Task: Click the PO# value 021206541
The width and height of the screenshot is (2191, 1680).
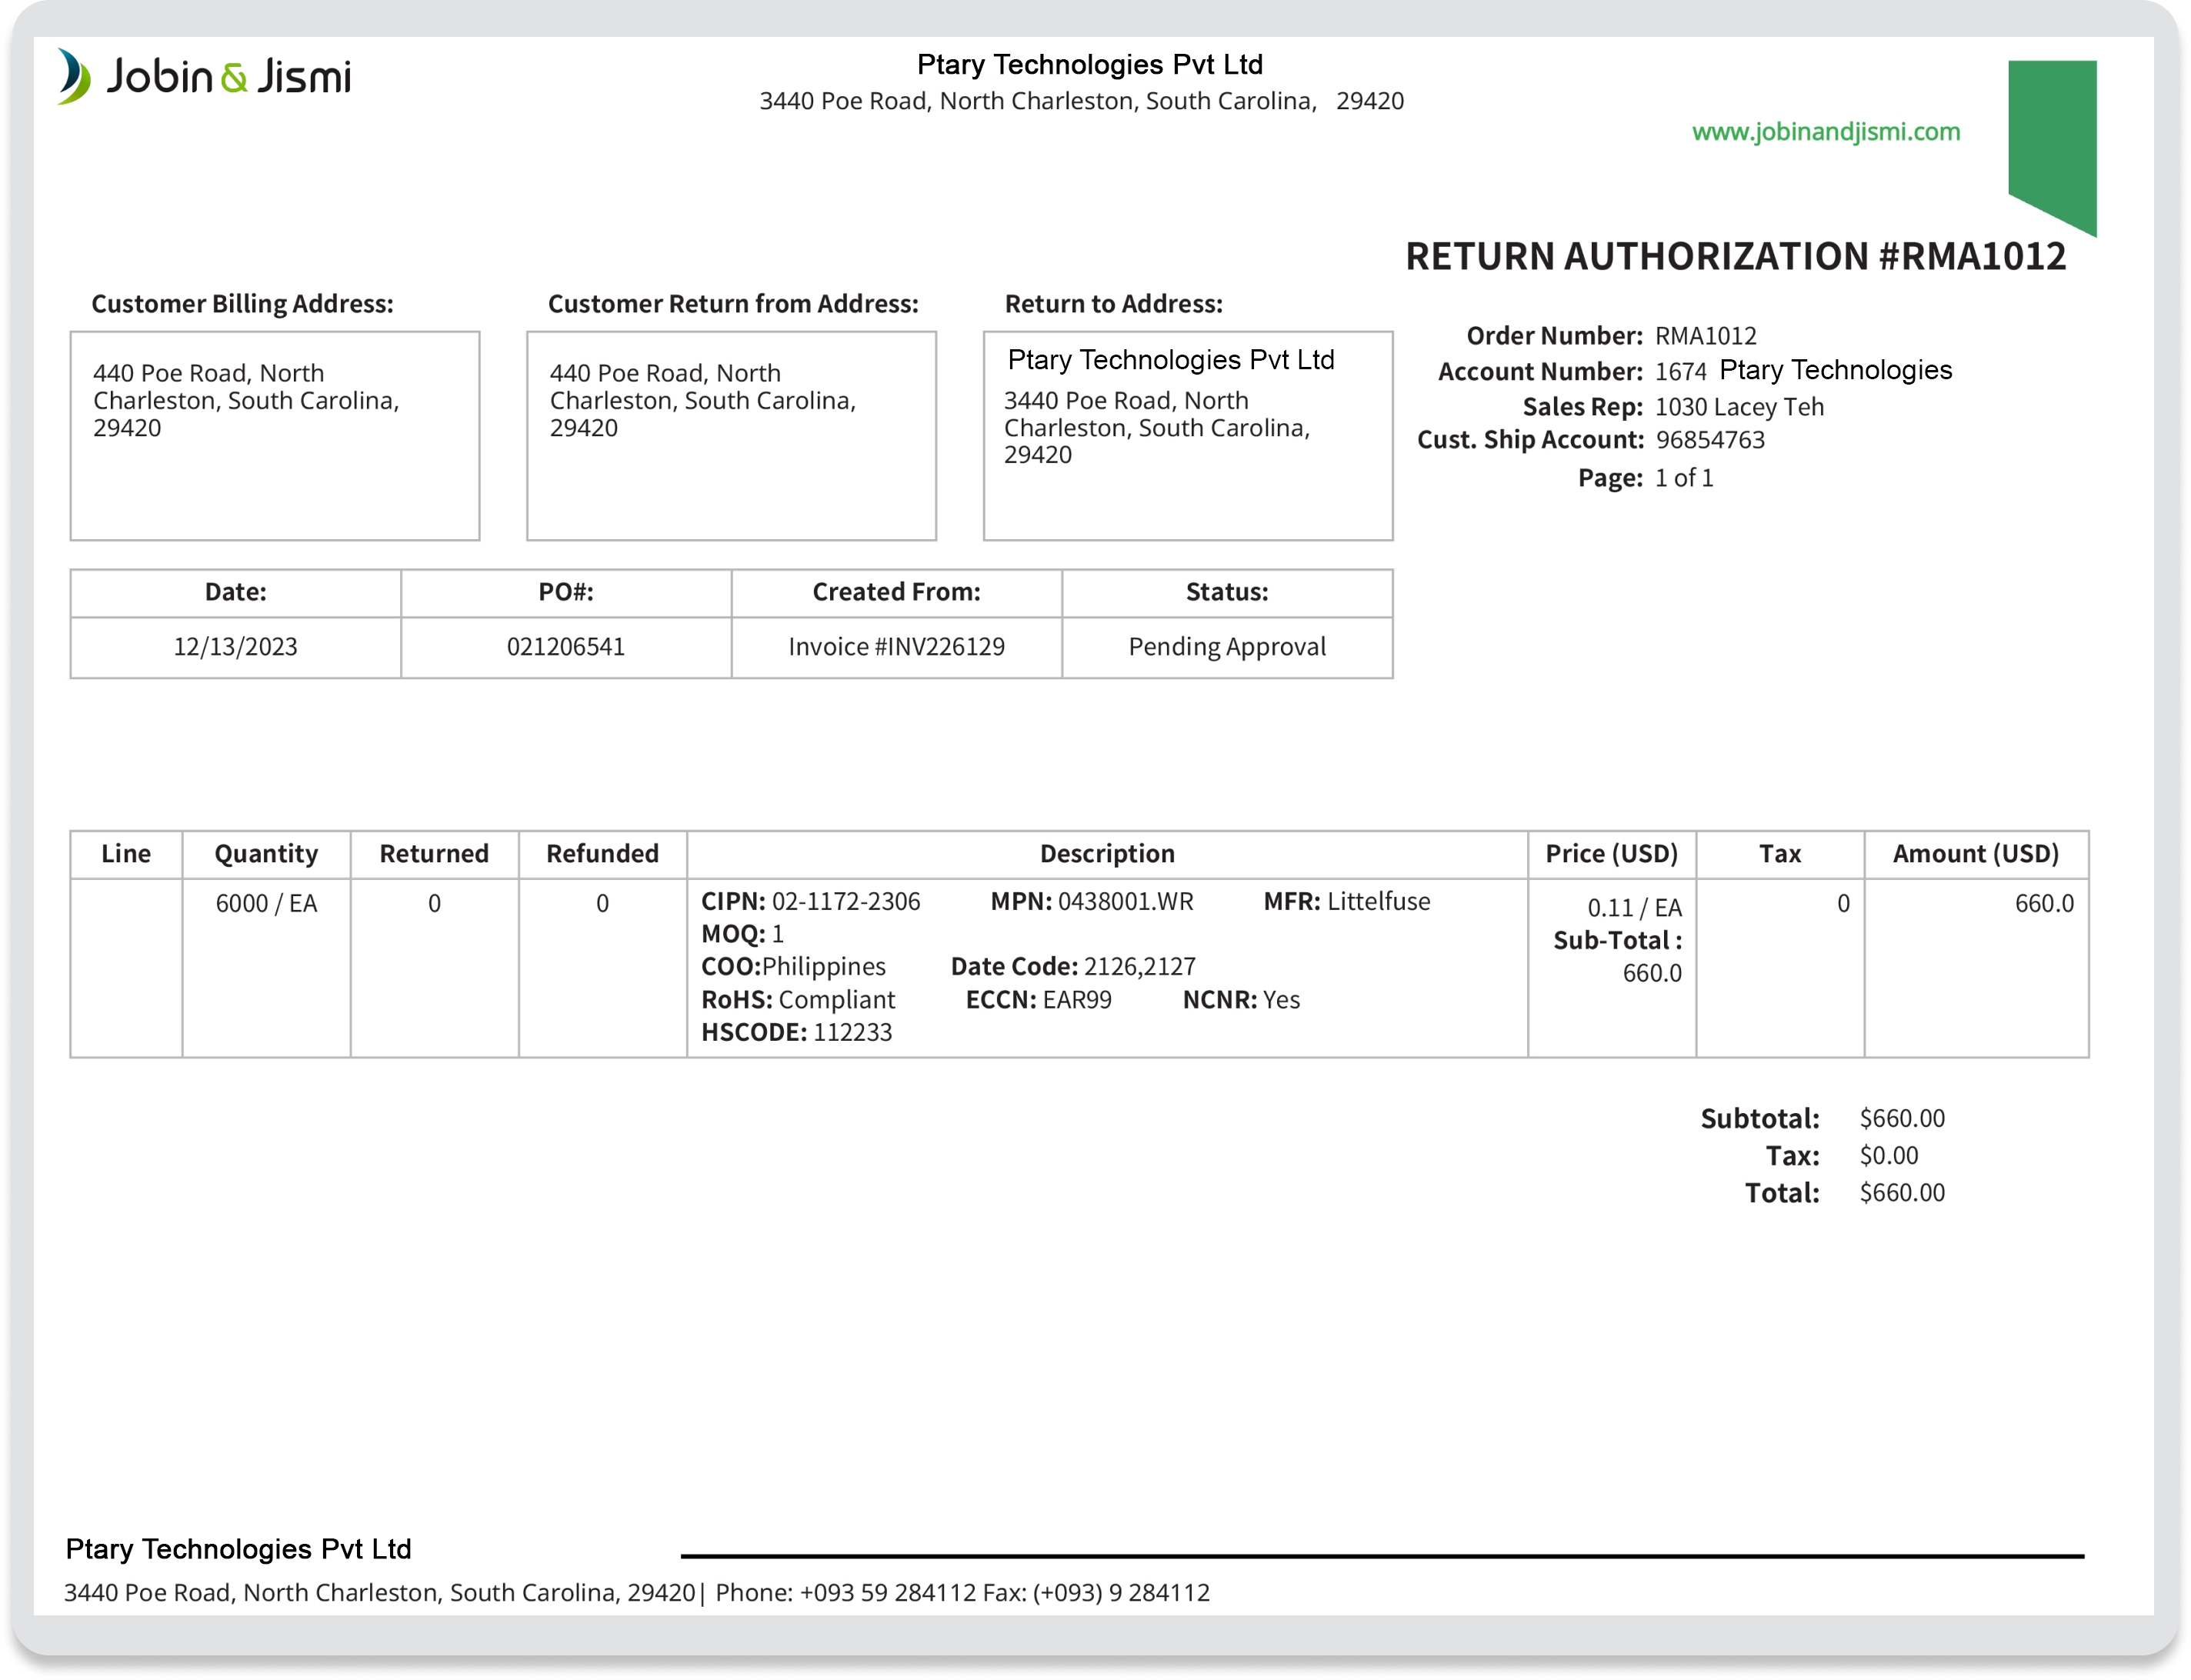Action: [566, 647]
